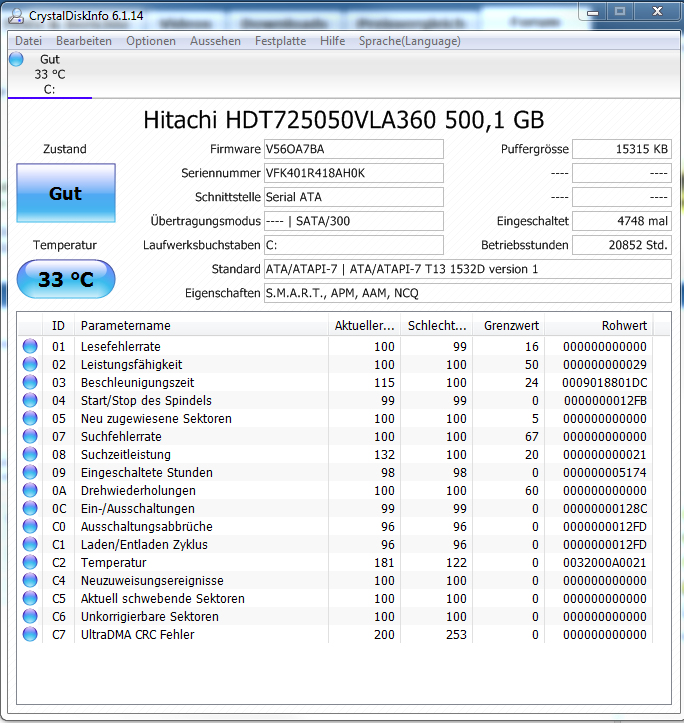Click the Aktueller... column header

coord(364,326)
